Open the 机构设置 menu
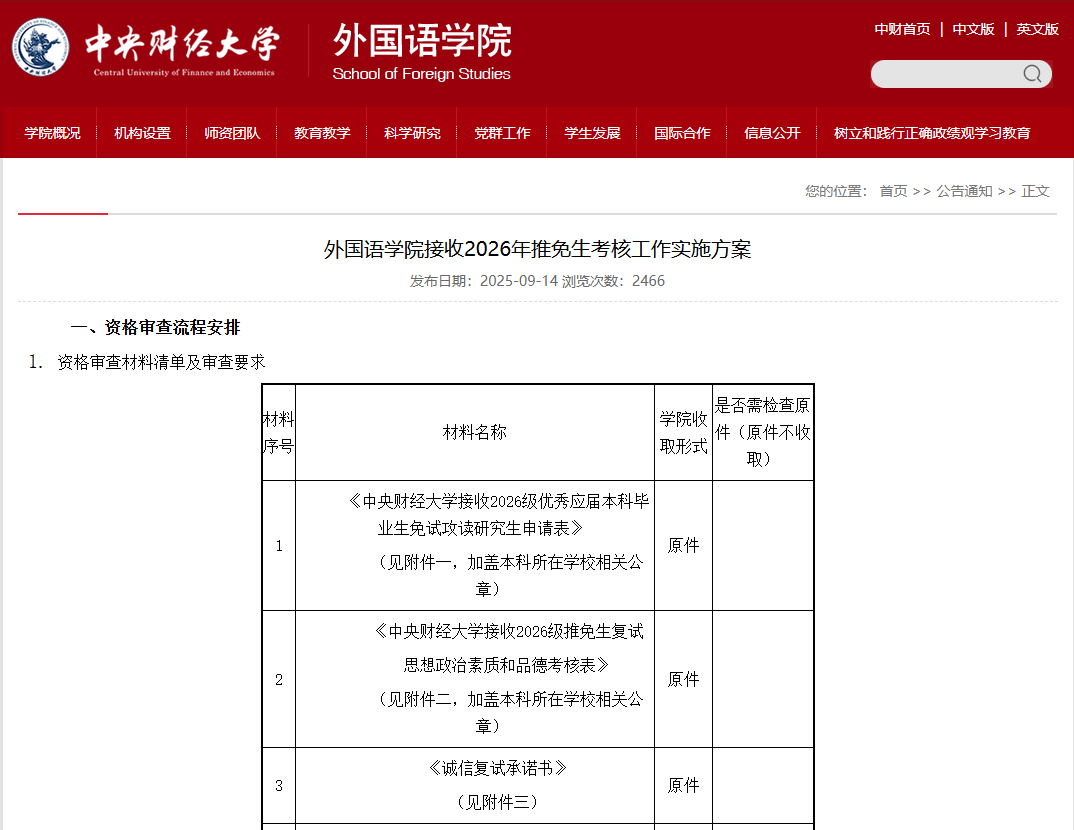Image resolution: width=1074 pixels, height=830 pixels. [142, 133]
